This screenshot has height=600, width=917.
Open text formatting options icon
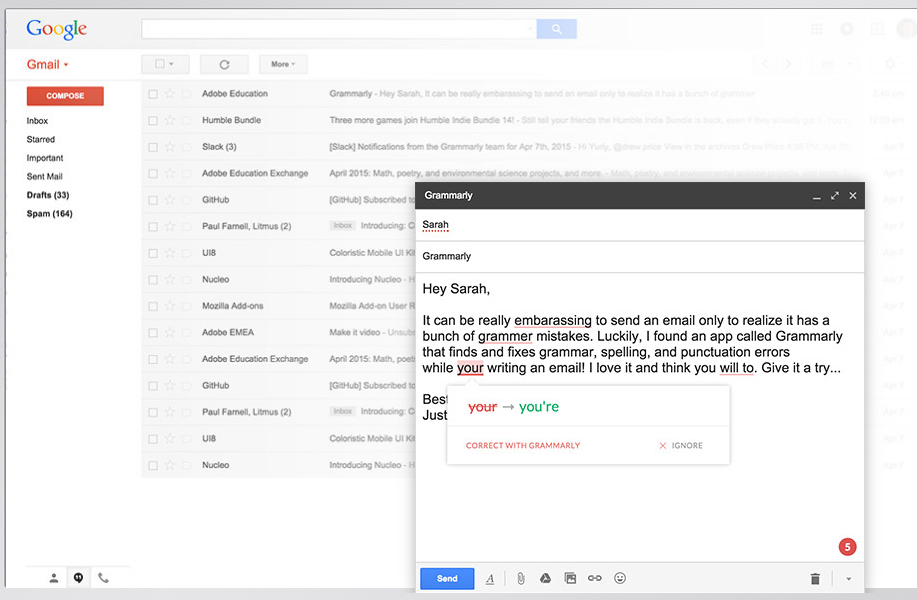490,578
